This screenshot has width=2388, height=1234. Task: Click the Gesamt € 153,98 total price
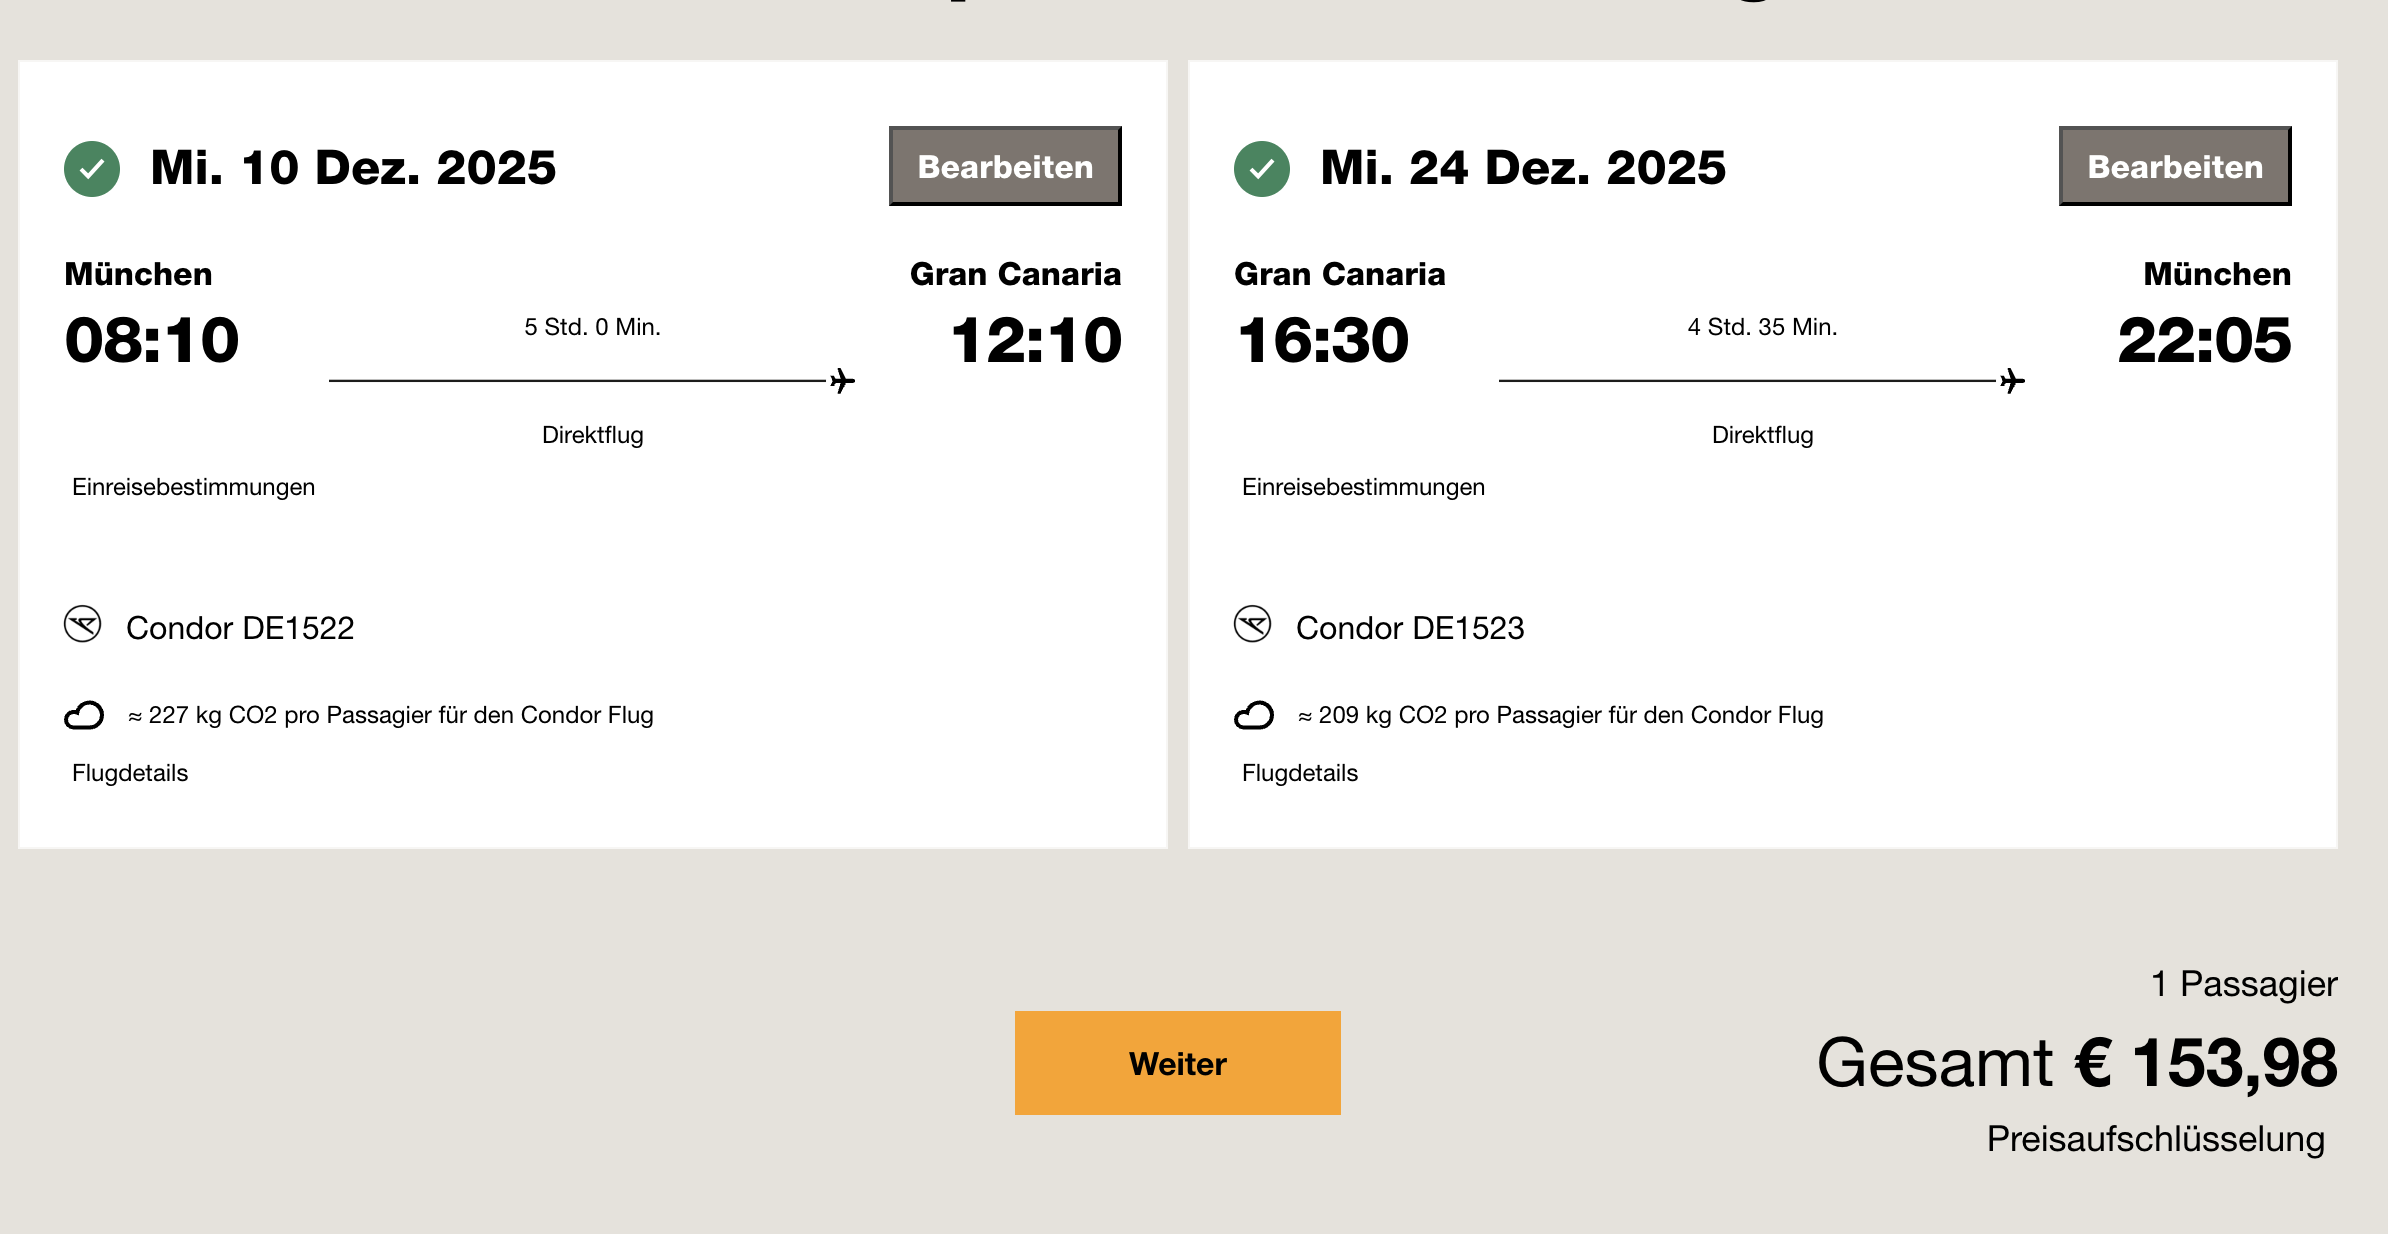[x=2077, y=1062]
